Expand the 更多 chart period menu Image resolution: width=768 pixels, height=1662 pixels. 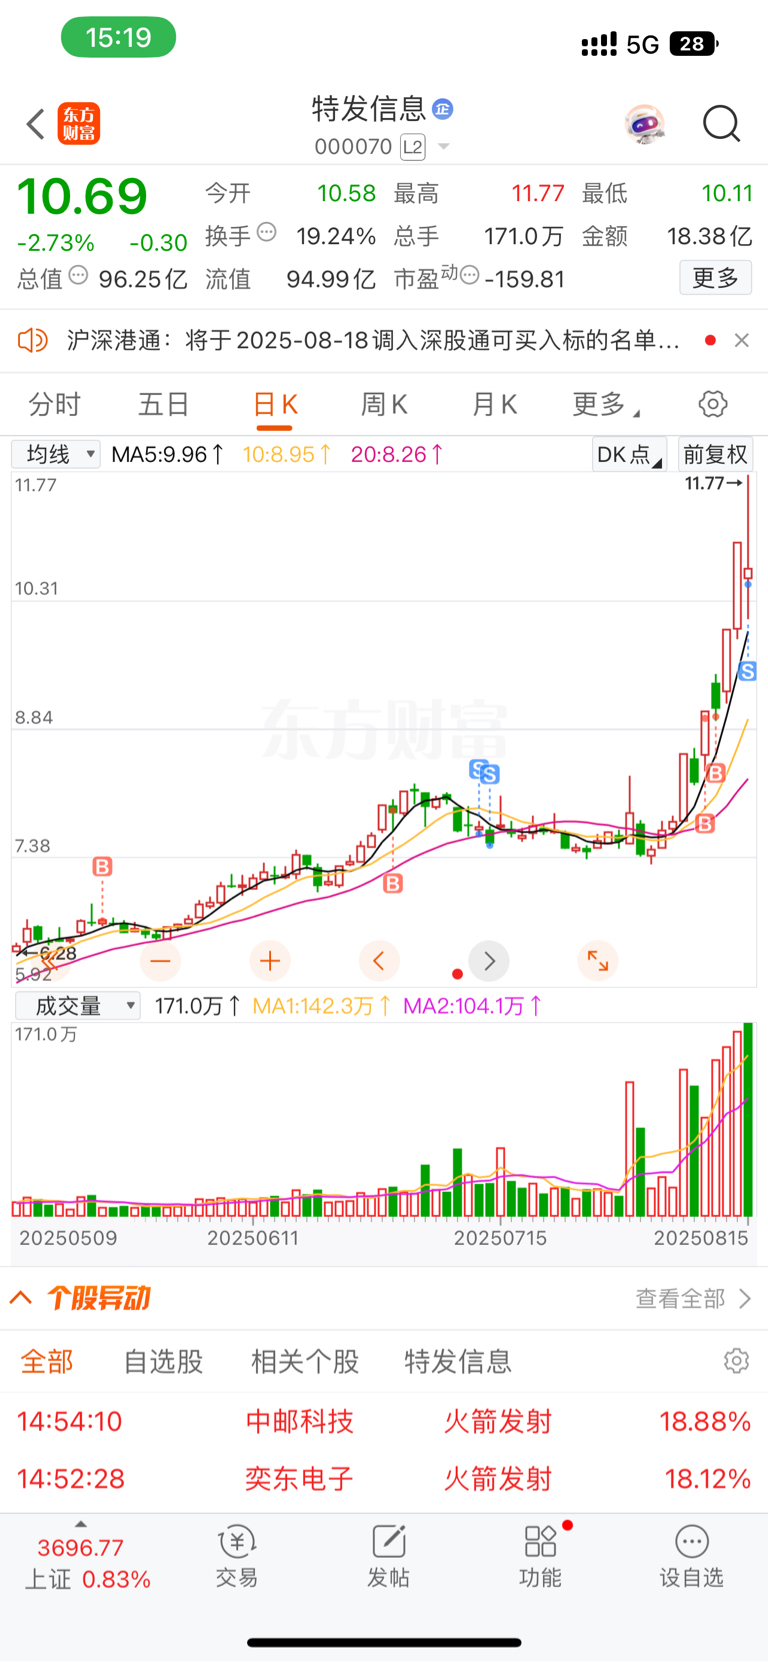click(605, 405)
